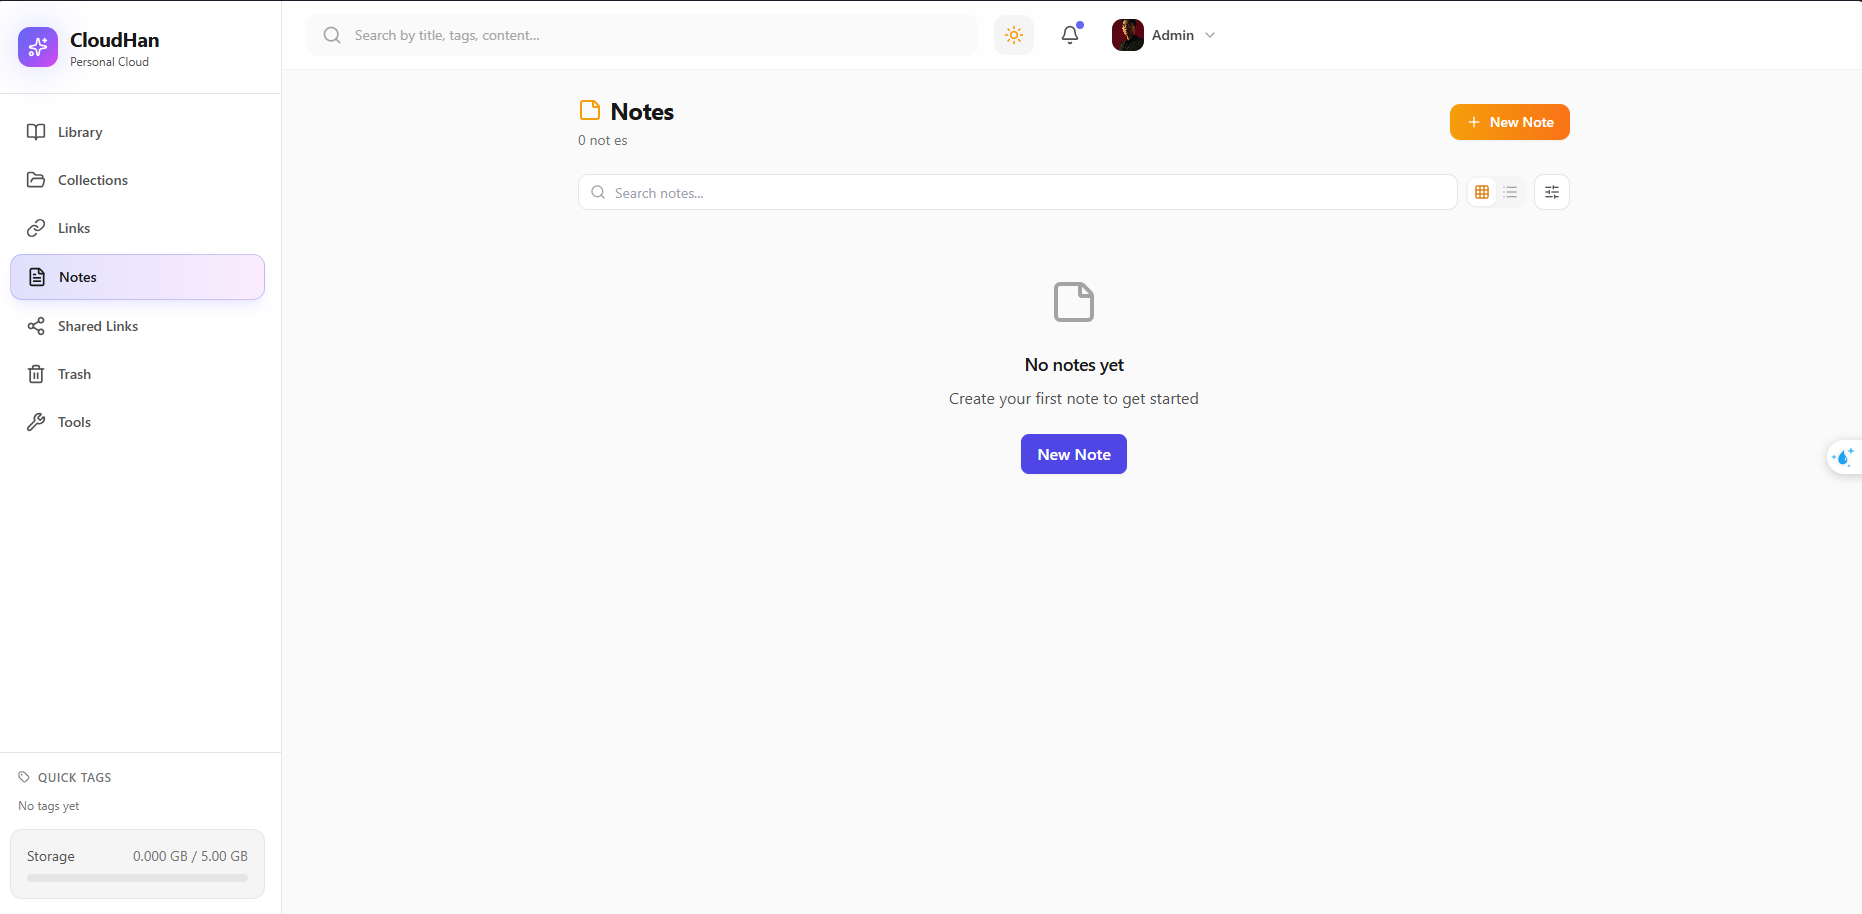Image resolution: width=1862 pixels, height=914 pixels.
Task: Open the notifications bell
Action: pos(1069,35)
